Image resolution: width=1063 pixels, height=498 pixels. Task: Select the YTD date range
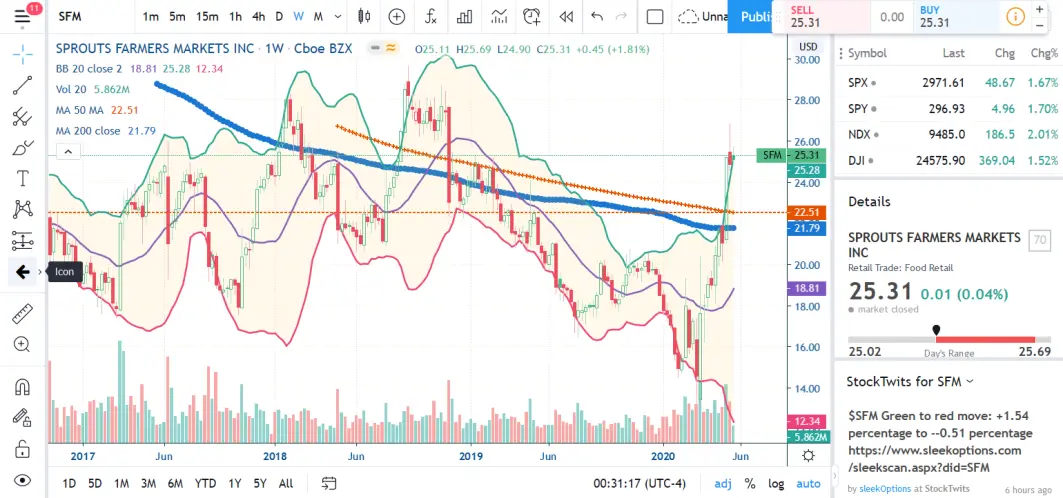[x=205, y=484]
